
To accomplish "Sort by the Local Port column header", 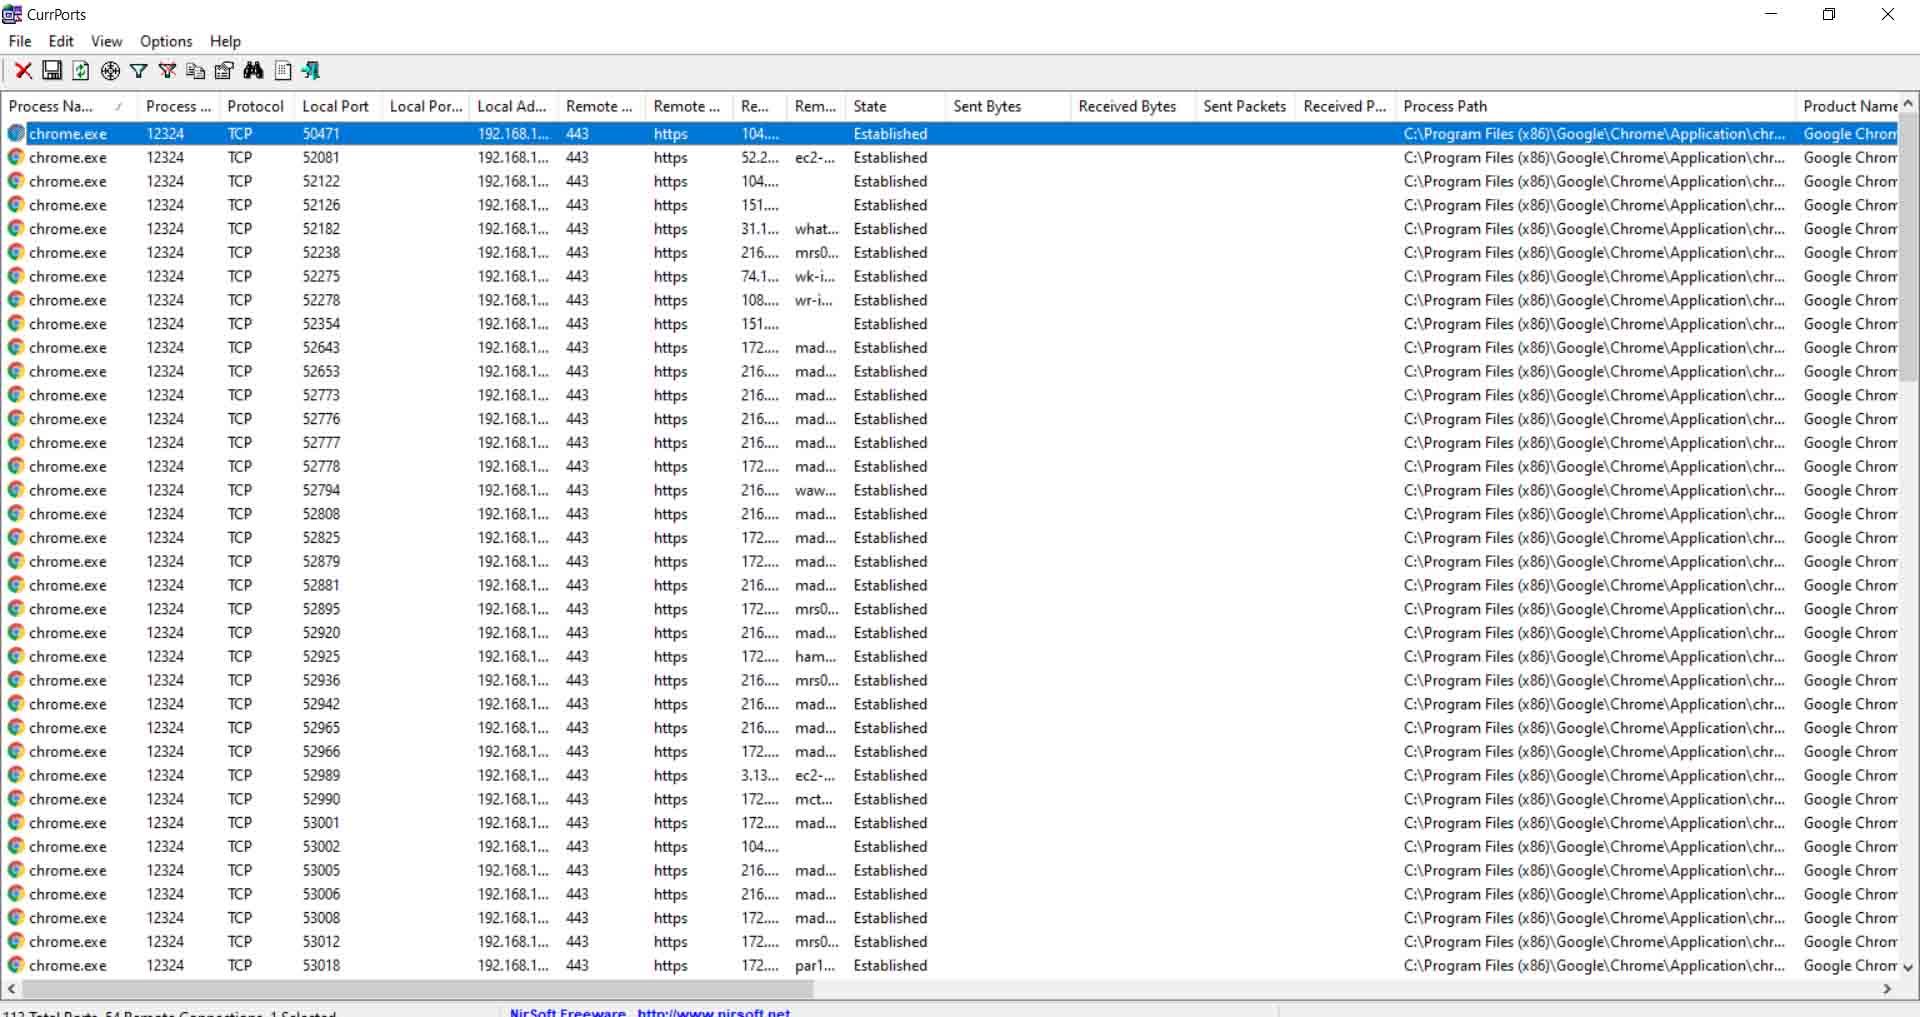I will [x=337, y=106].
